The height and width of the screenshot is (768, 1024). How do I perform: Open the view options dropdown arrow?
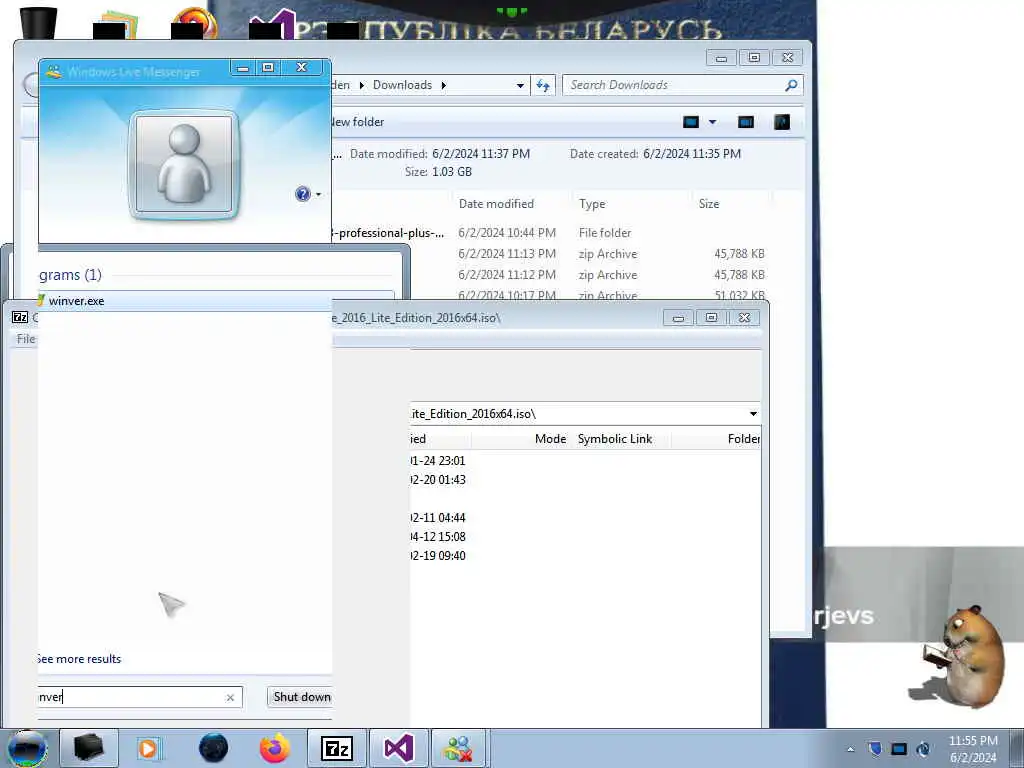[712, 122]
